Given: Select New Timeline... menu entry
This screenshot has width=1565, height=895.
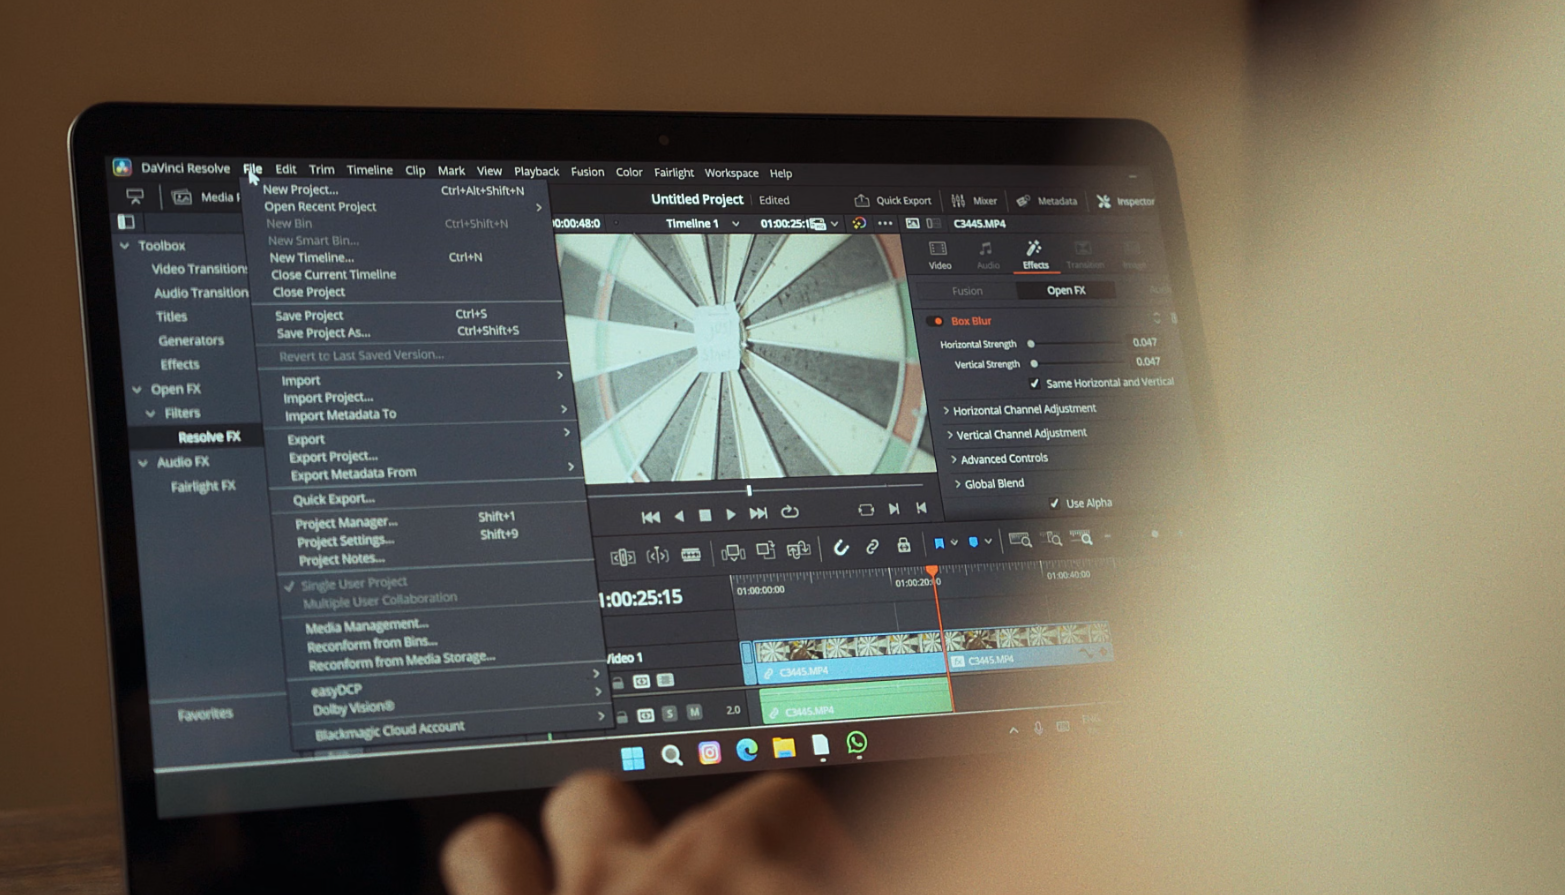Looking at the screenshot, I should click(x=311, y=257).
